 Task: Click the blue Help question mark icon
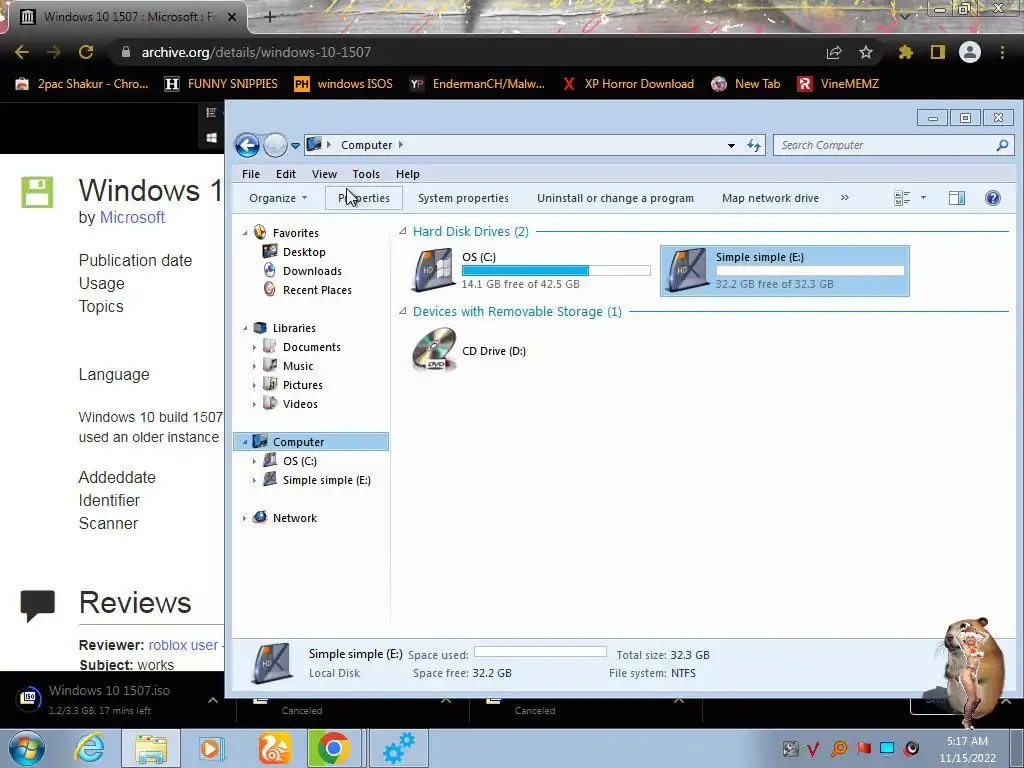993,198
